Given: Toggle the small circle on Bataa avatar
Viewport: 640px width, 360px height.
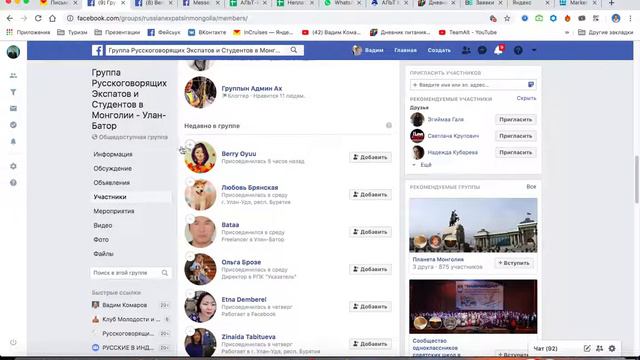Looking at the screenshot, I should (x=190, y=219).
